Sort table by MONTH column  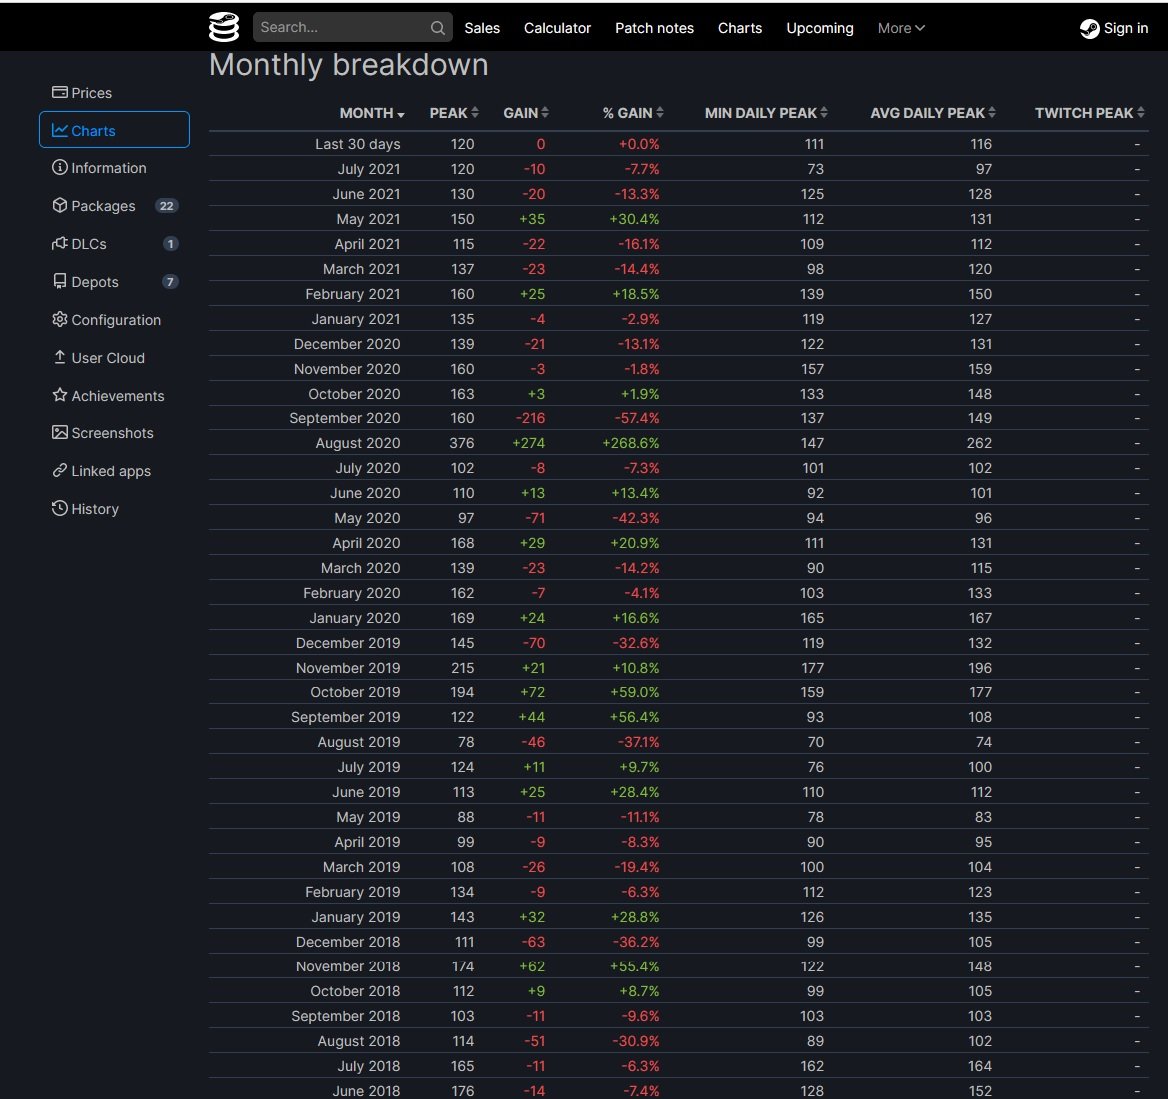[371, 113]
